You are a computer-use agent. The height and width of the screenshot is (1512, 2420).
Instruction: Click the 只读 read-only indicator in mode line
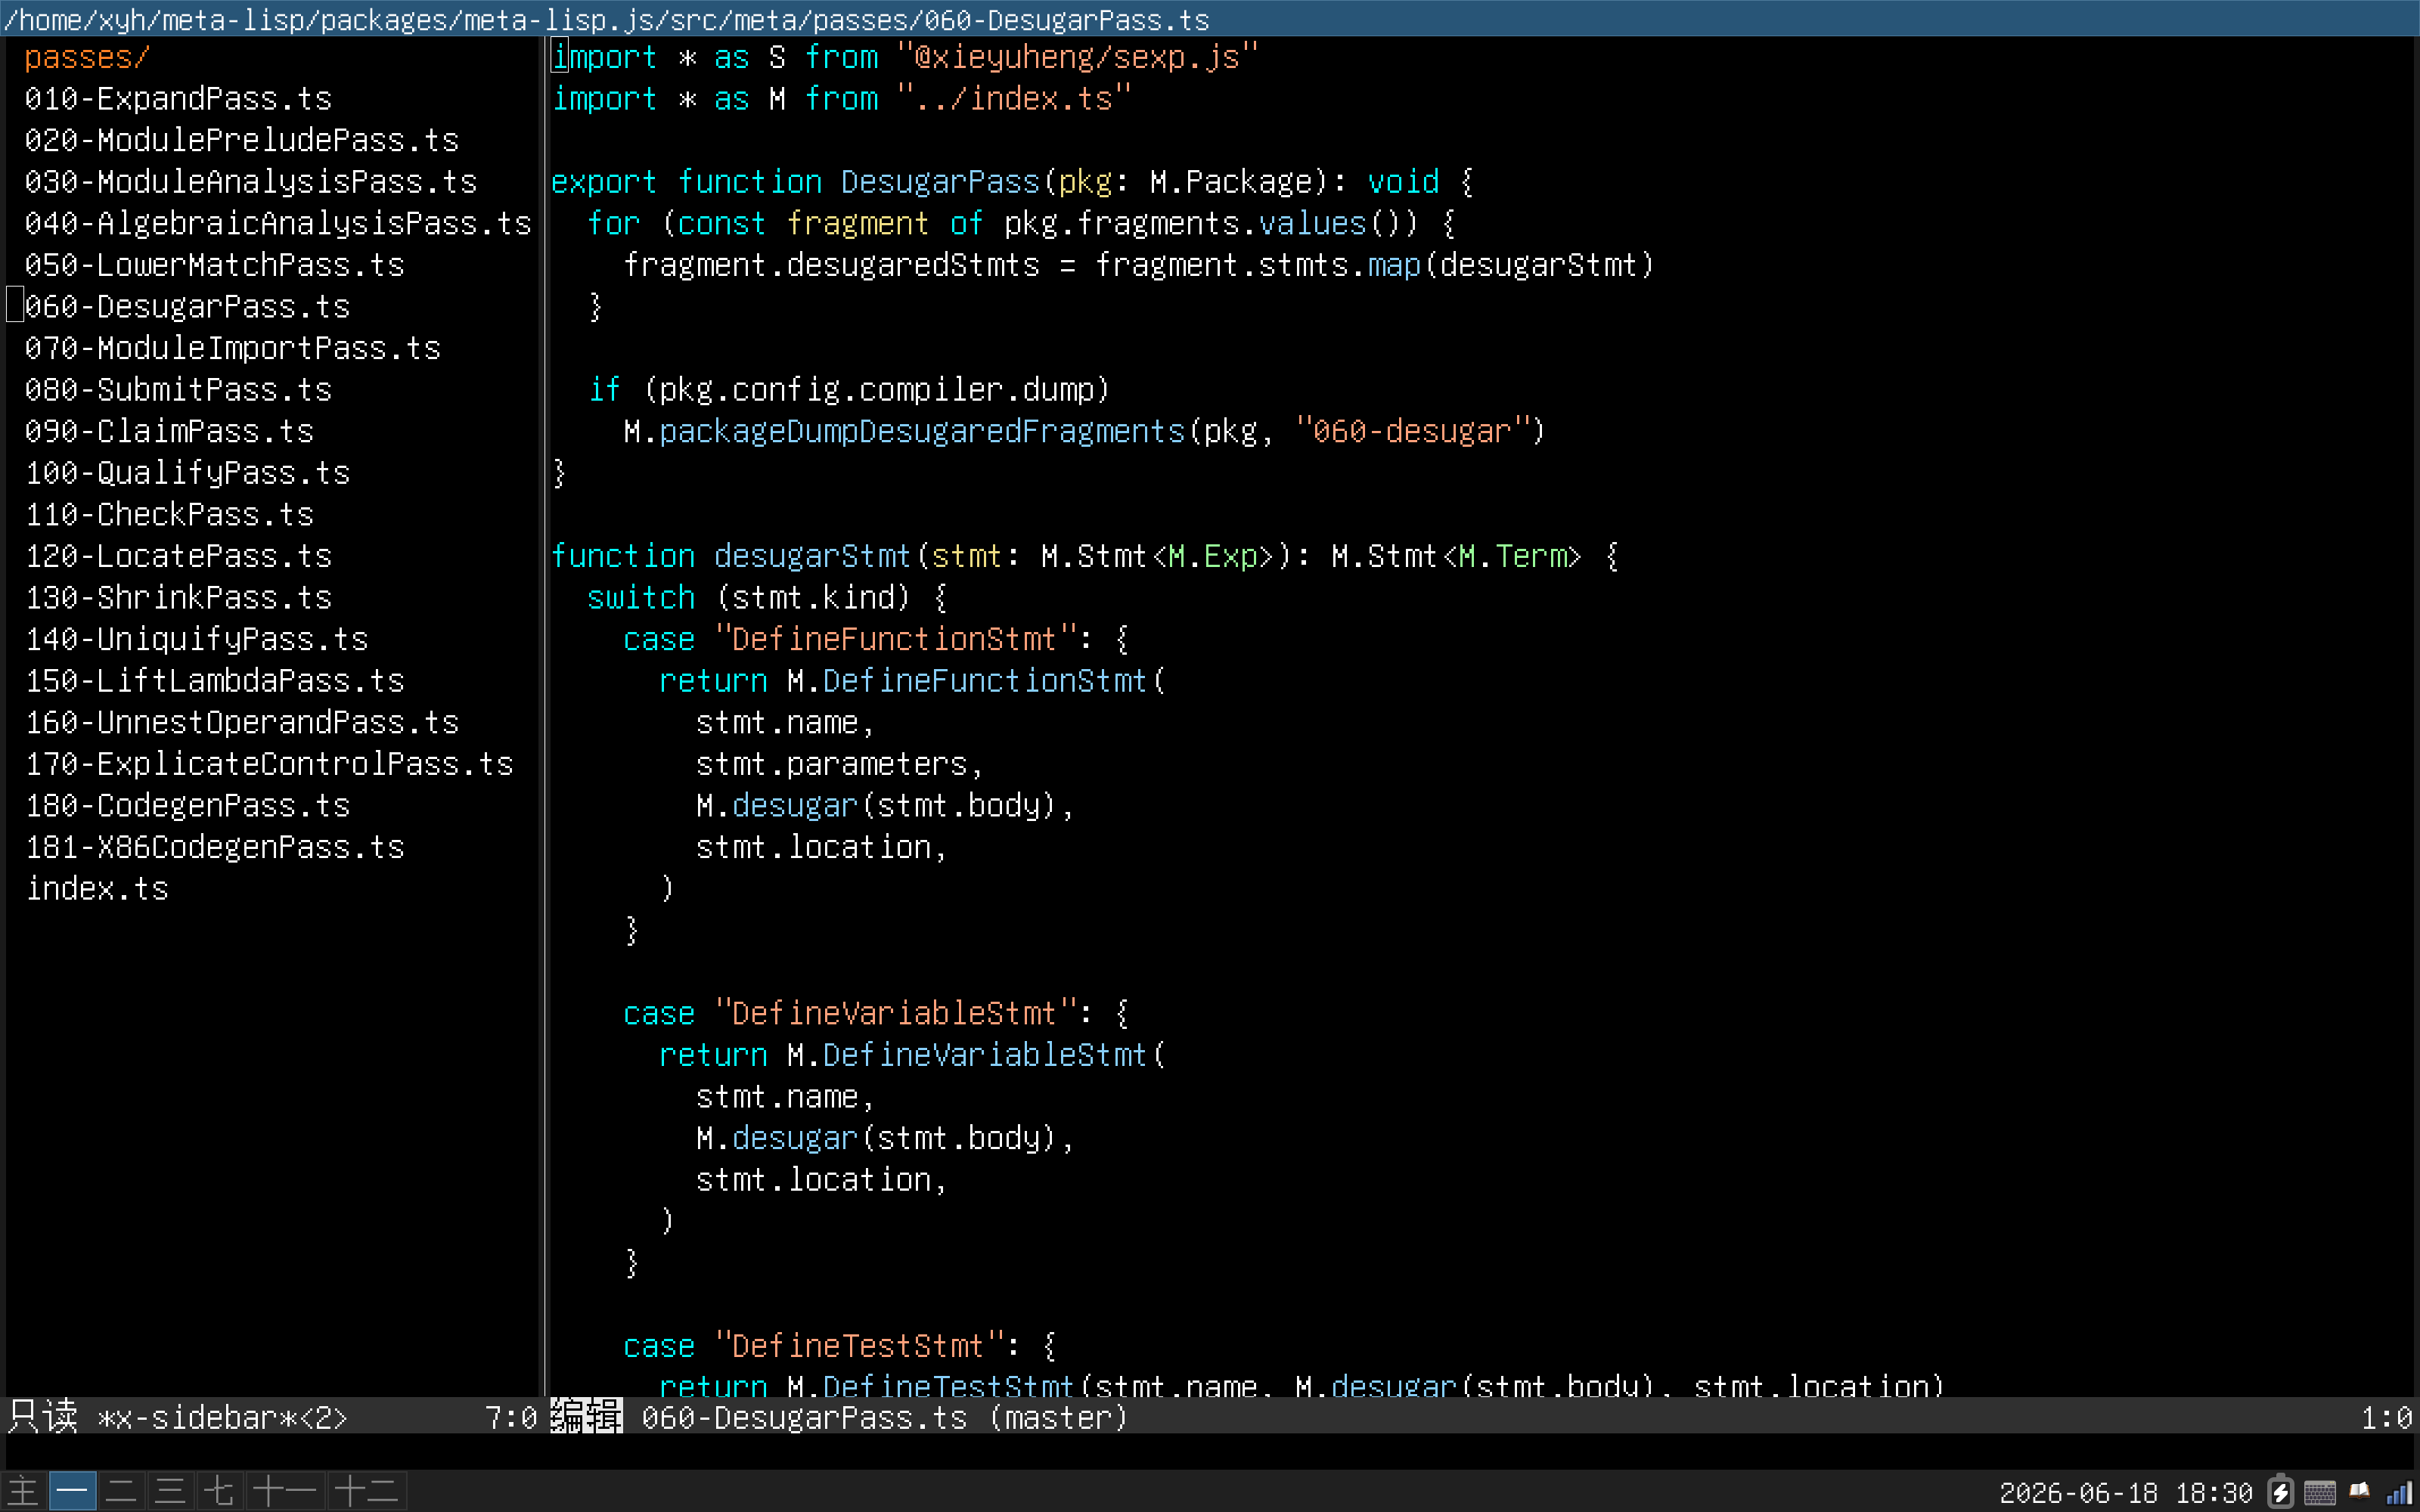[42, 1416]
